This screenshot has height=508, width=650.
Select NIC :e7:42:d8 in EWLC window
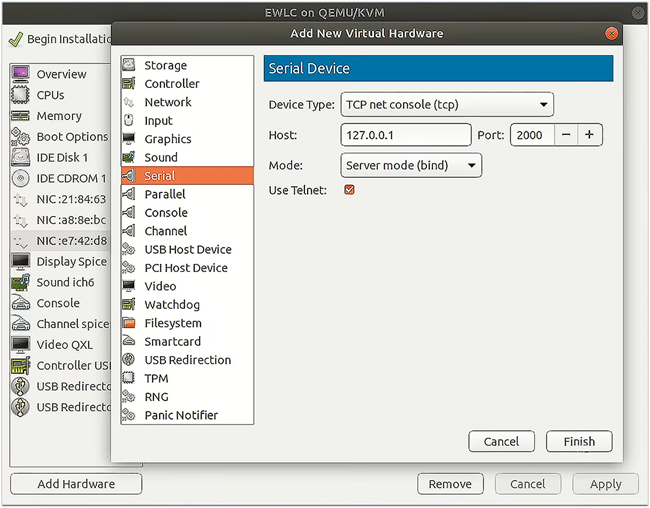pos(61,241)
